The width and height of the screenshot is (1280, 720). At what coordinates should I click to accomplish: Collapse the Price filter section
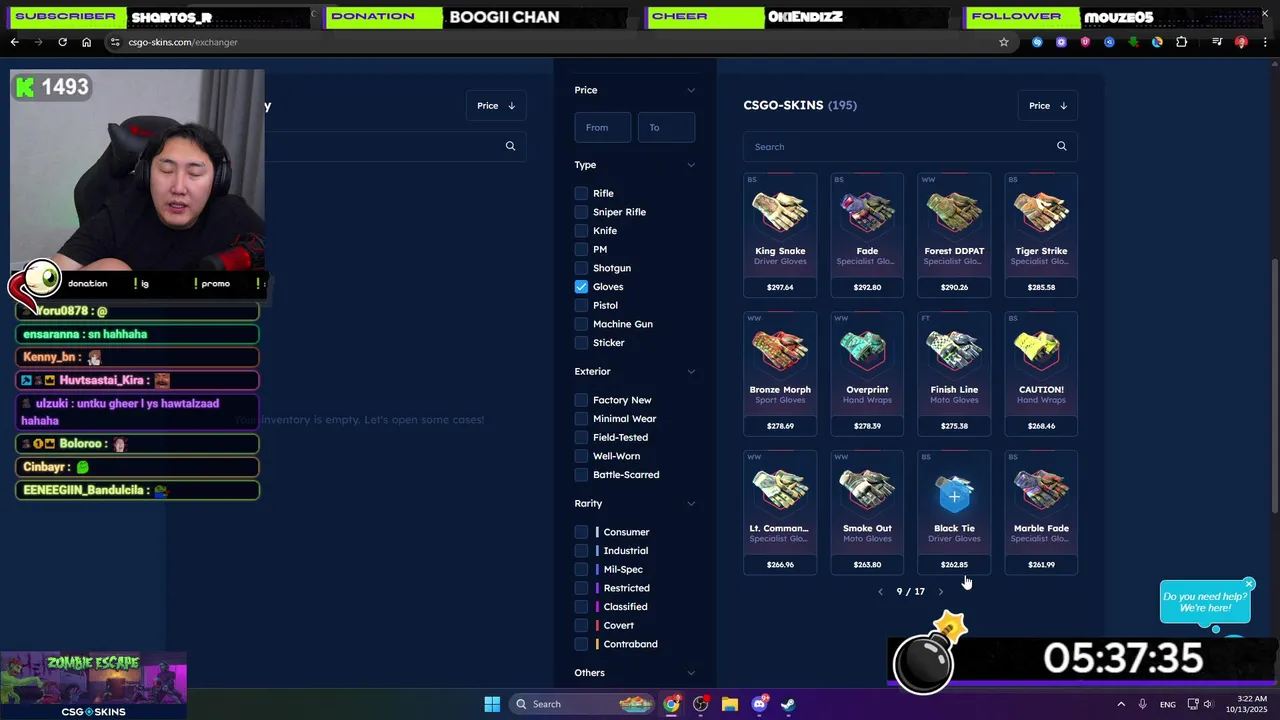tap(690, 90)
